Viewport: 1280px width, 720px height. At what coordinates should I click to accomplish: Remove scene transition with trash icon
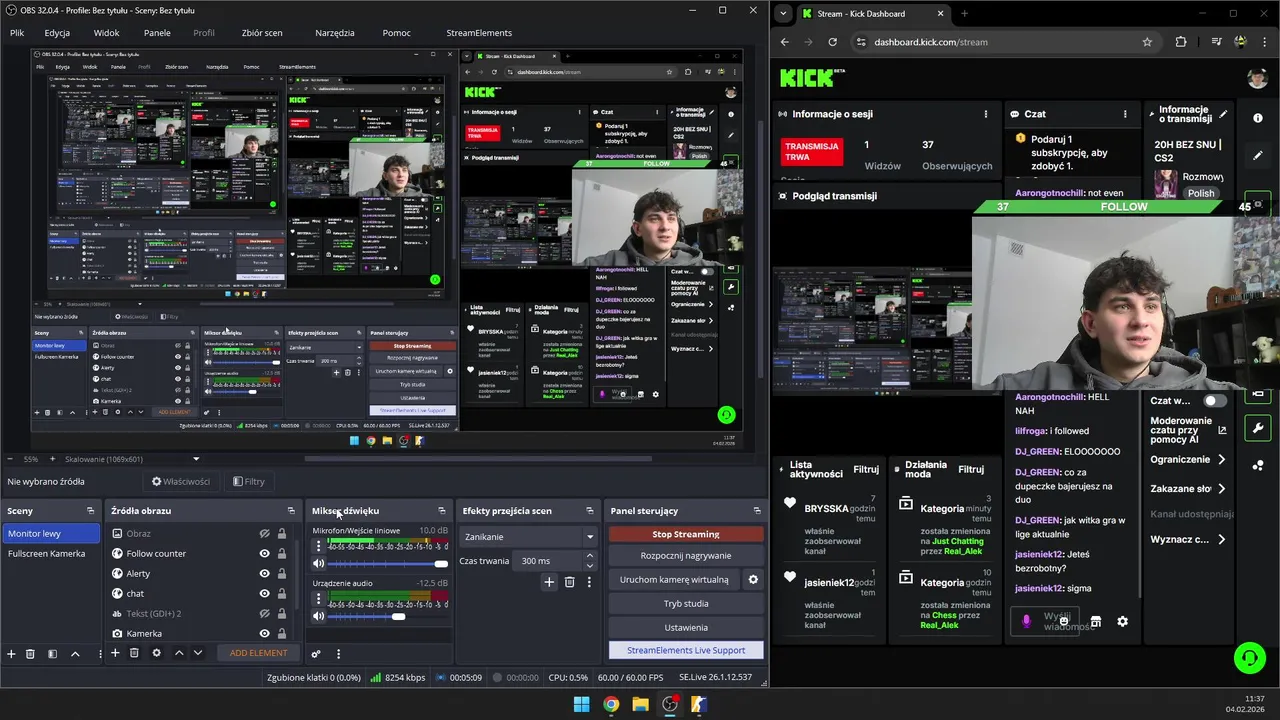click(569, 582)
